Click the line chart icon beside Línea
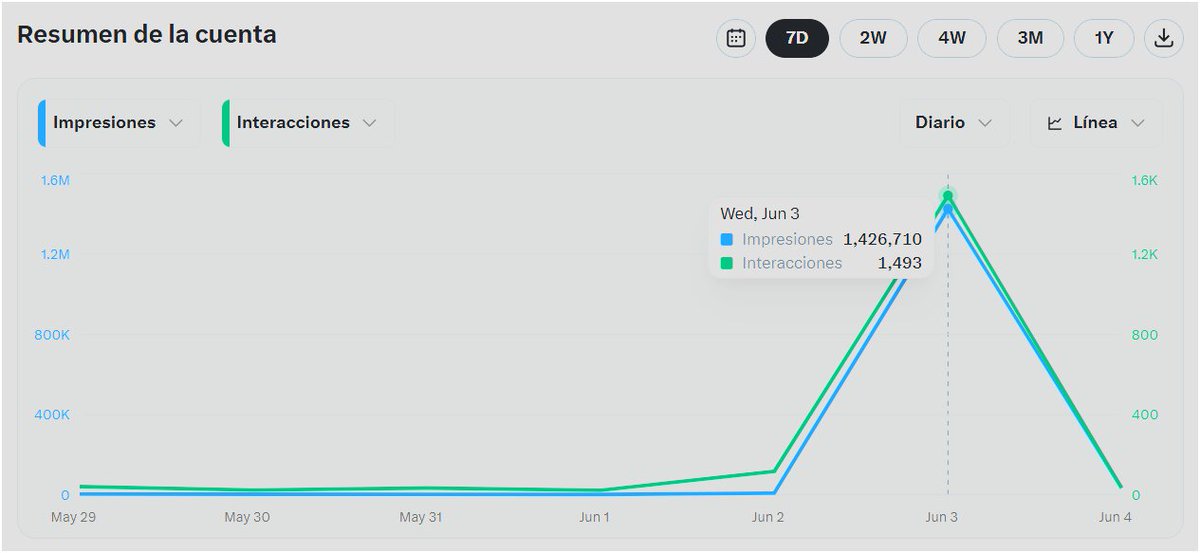The height and width of the screenshot is (553, 1200). click(1055, 123)
